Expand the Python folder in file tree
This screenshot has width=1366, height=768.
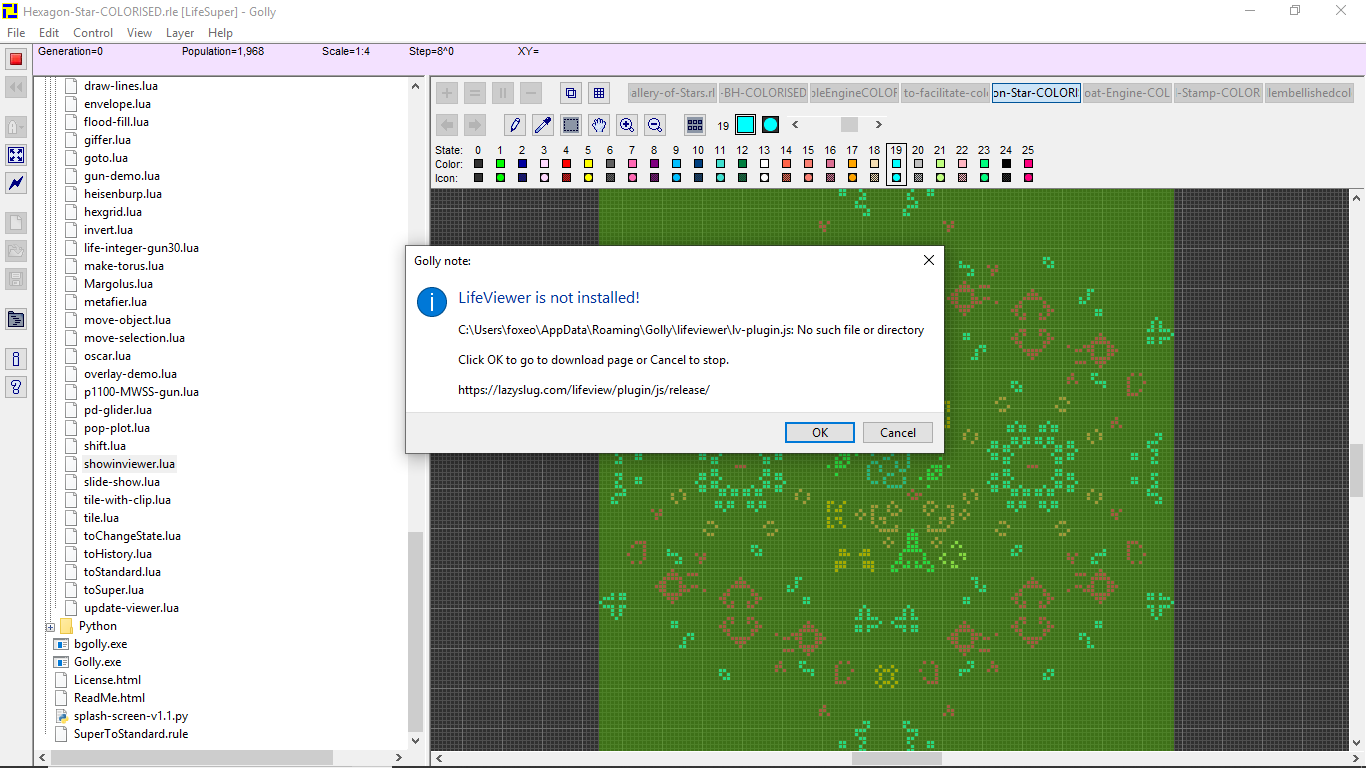pyautogui.click(x=50, y=627)
